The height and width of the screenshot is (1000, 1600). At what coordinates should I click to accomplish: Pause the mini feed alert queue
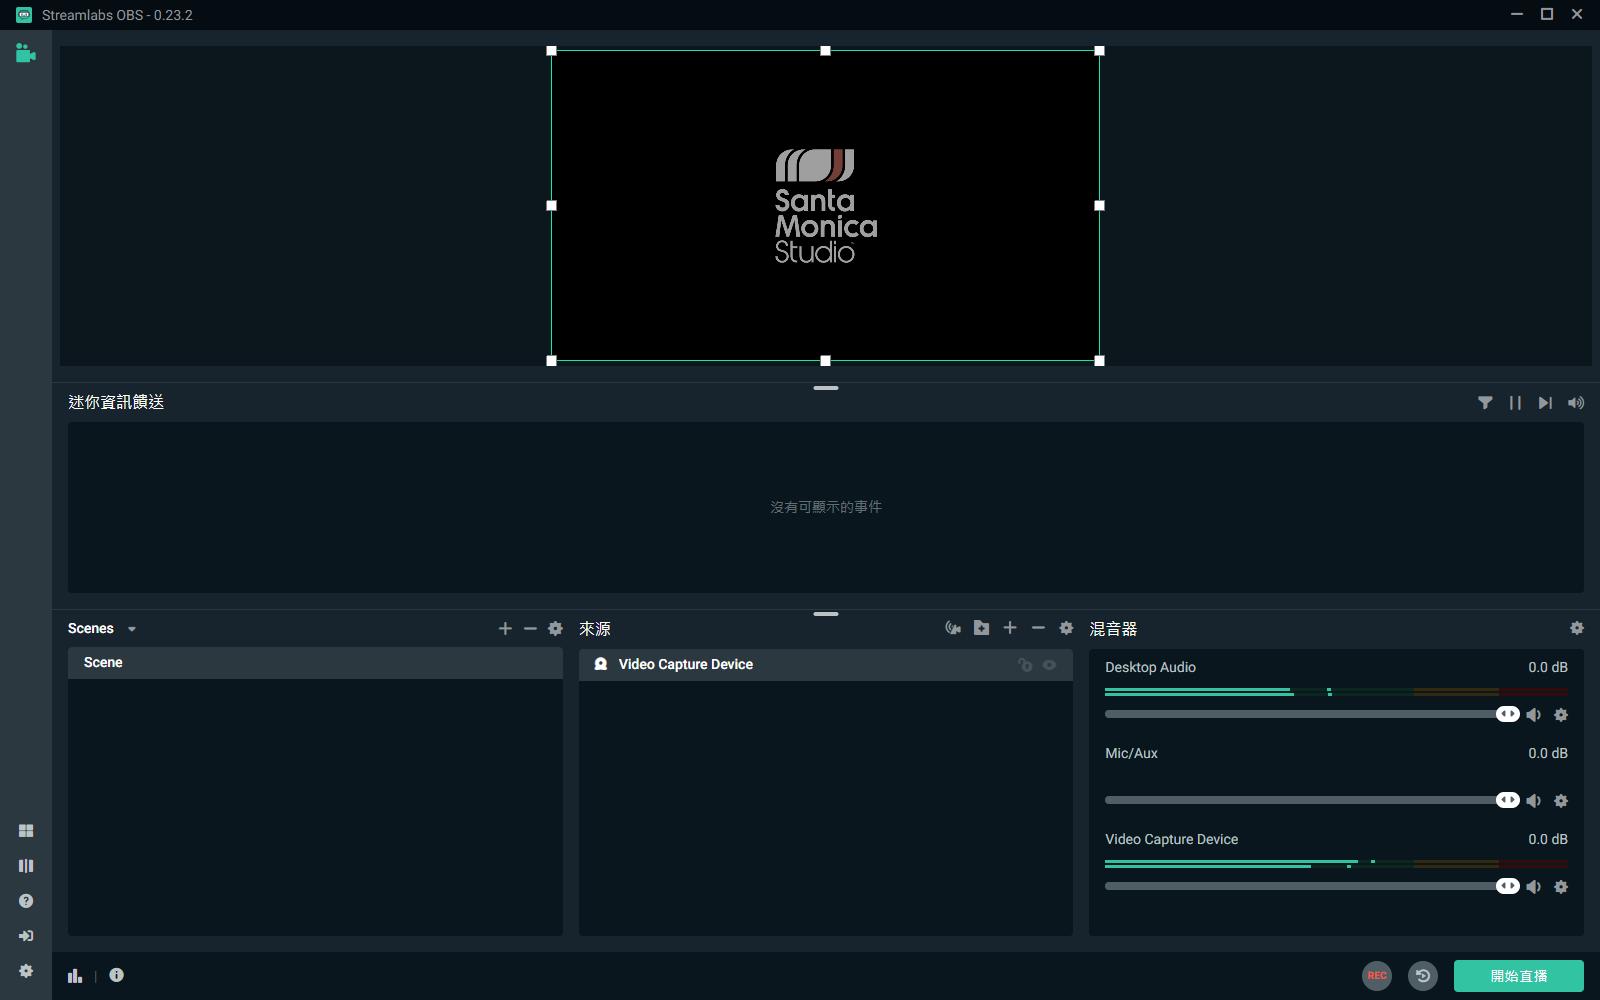1515,403
